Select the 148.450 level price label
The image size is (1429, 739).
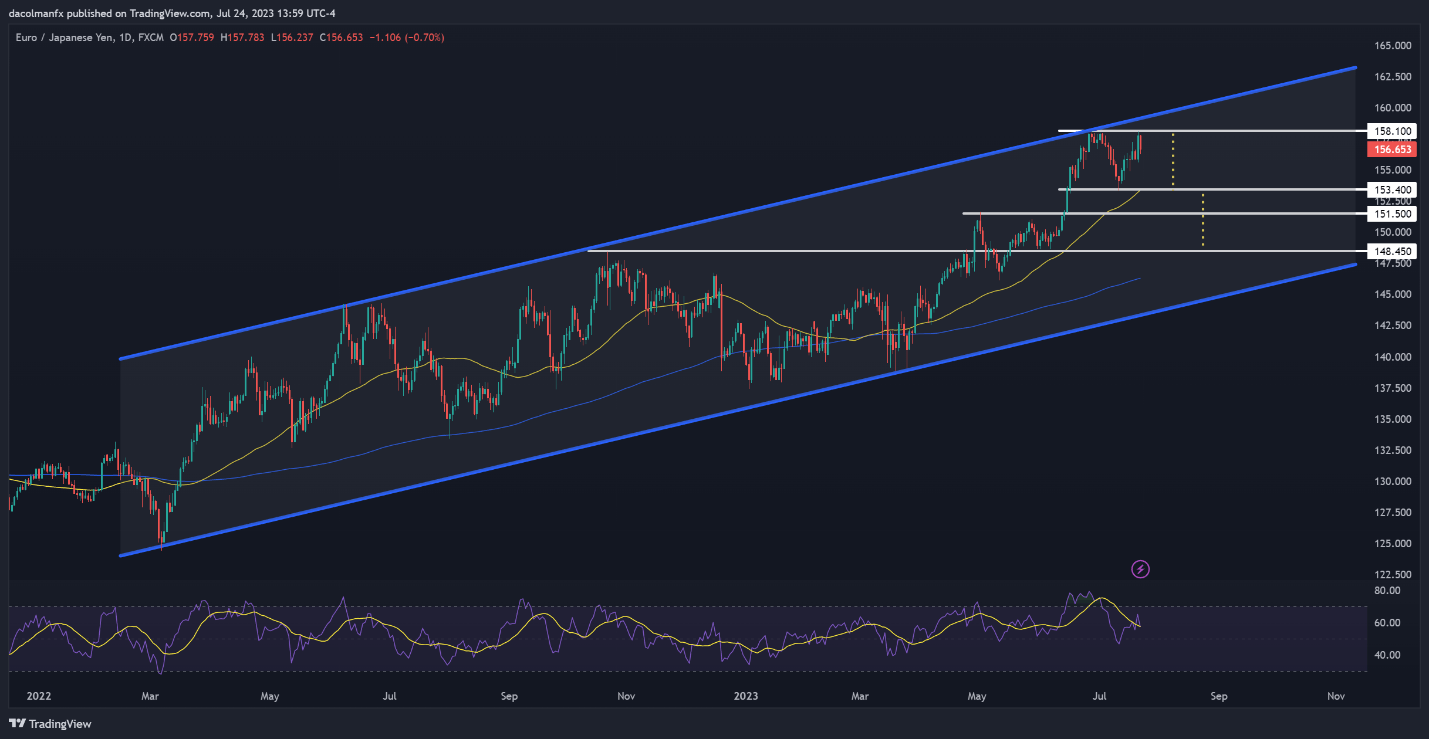pyautogui.click(x=1391, y=250)
